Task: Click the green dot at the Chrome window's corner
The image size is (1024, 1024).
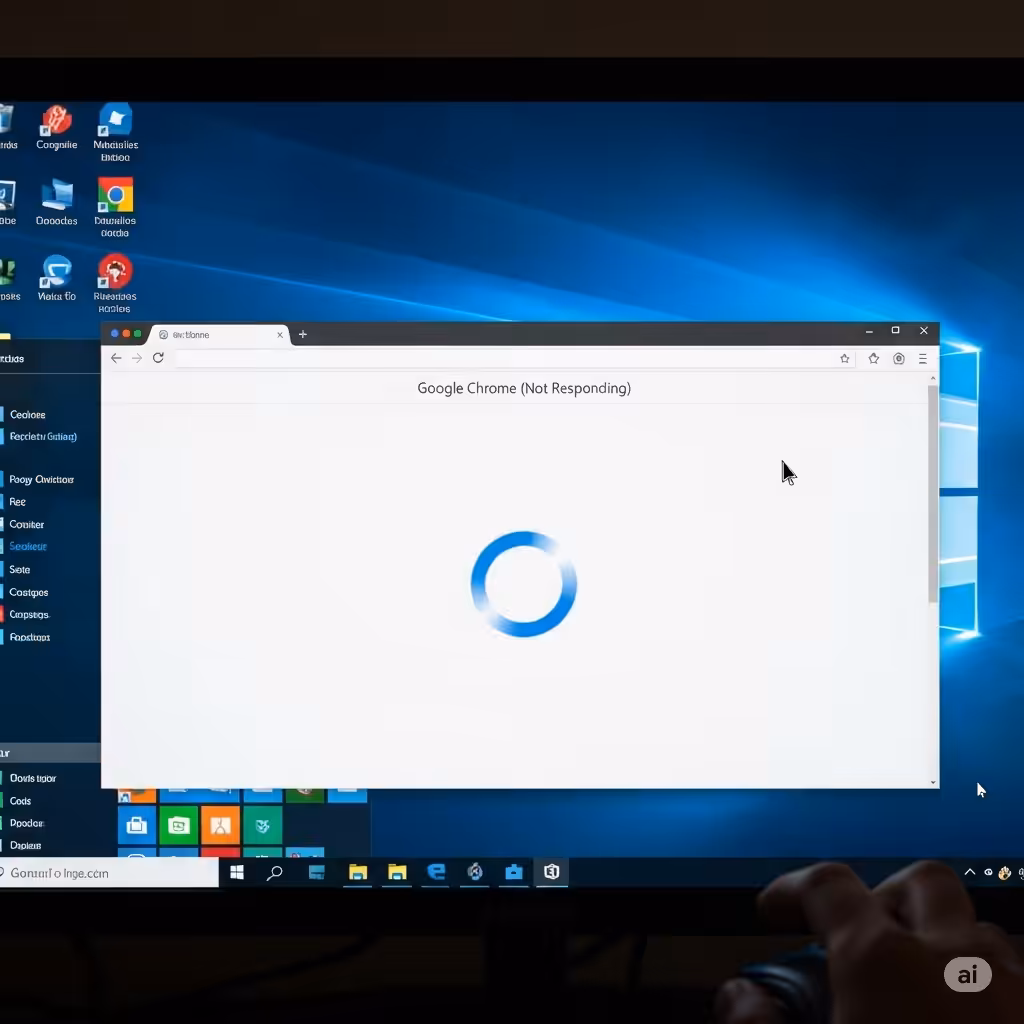Action: (x=137, y=334)
